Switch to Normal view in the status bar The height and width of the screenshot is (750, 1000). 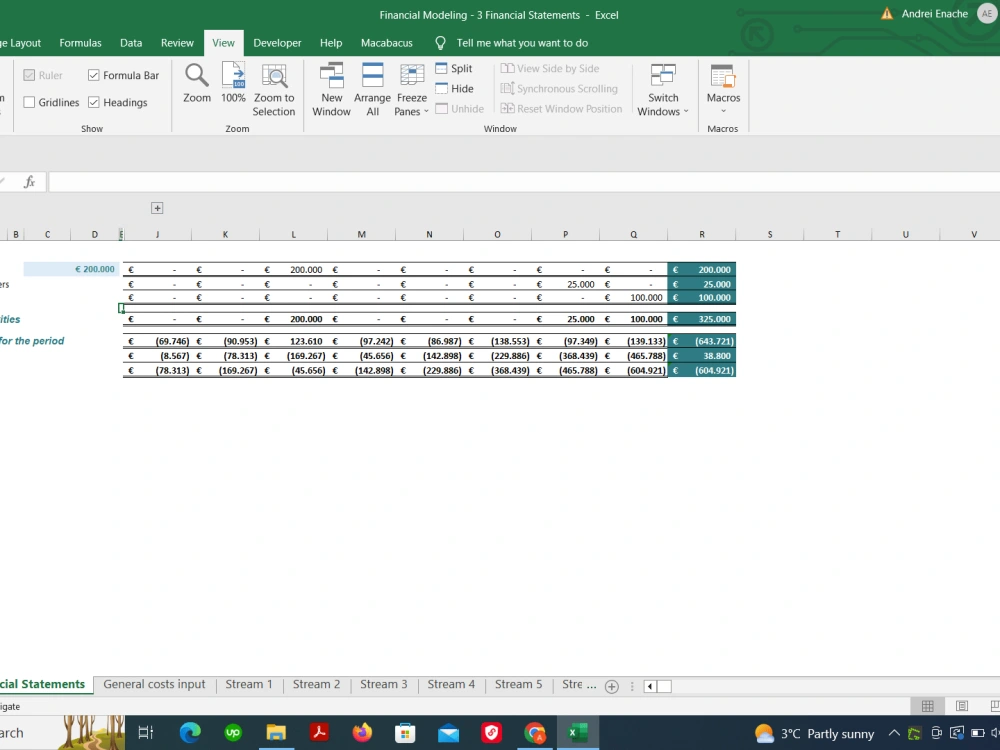coord(928,705)
